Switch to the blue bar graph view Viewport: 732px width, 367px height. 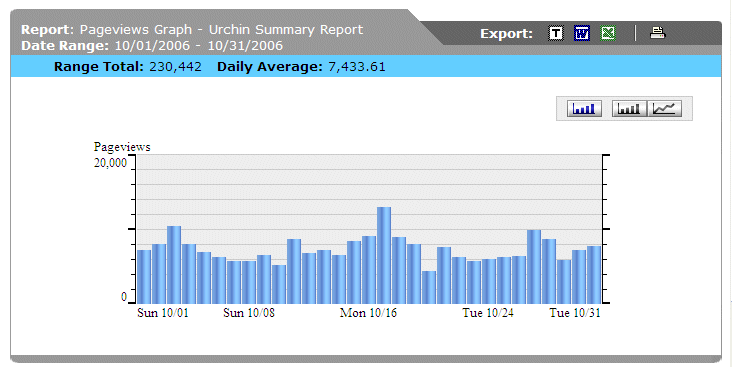584,109
